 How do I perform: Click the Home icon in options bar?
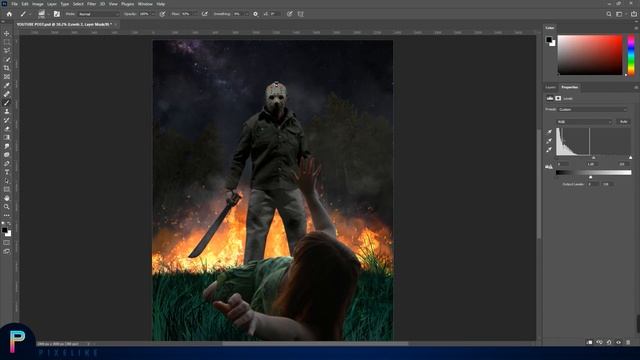coord(9,14)
